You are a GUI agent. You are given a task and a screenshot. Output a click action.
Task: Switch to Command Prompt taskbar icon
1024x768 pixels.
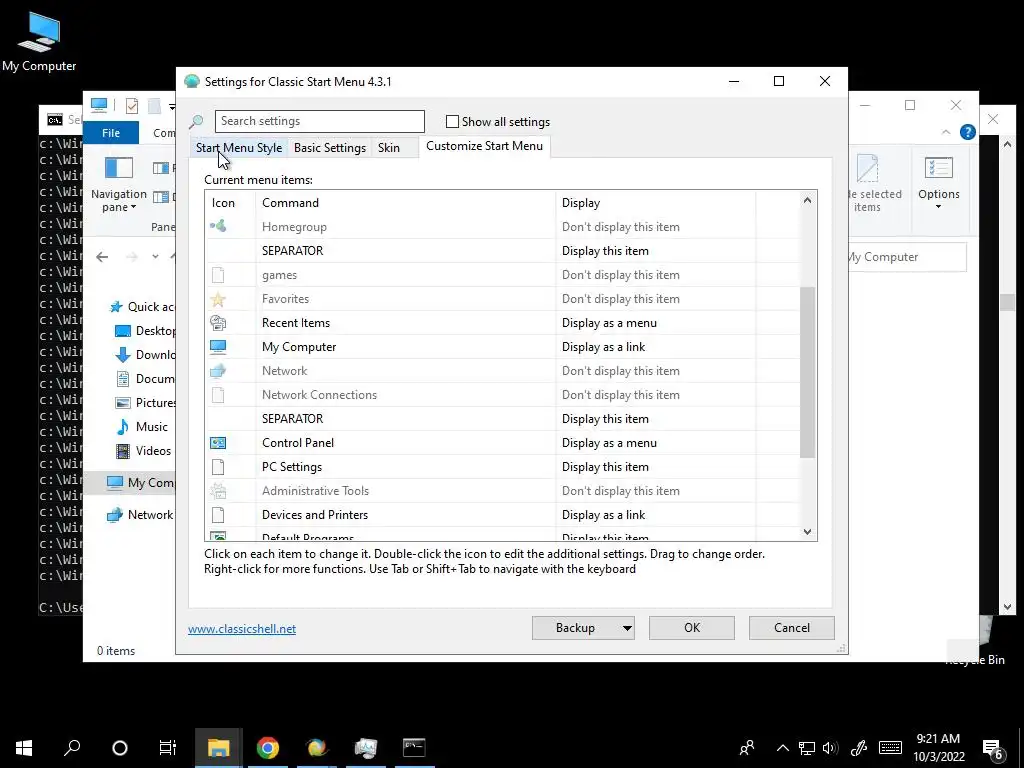[415, 747]
